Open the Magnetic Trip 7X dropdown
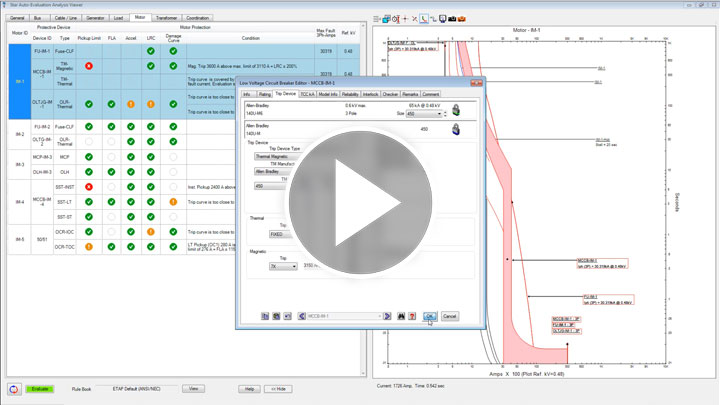 point(293,266)
